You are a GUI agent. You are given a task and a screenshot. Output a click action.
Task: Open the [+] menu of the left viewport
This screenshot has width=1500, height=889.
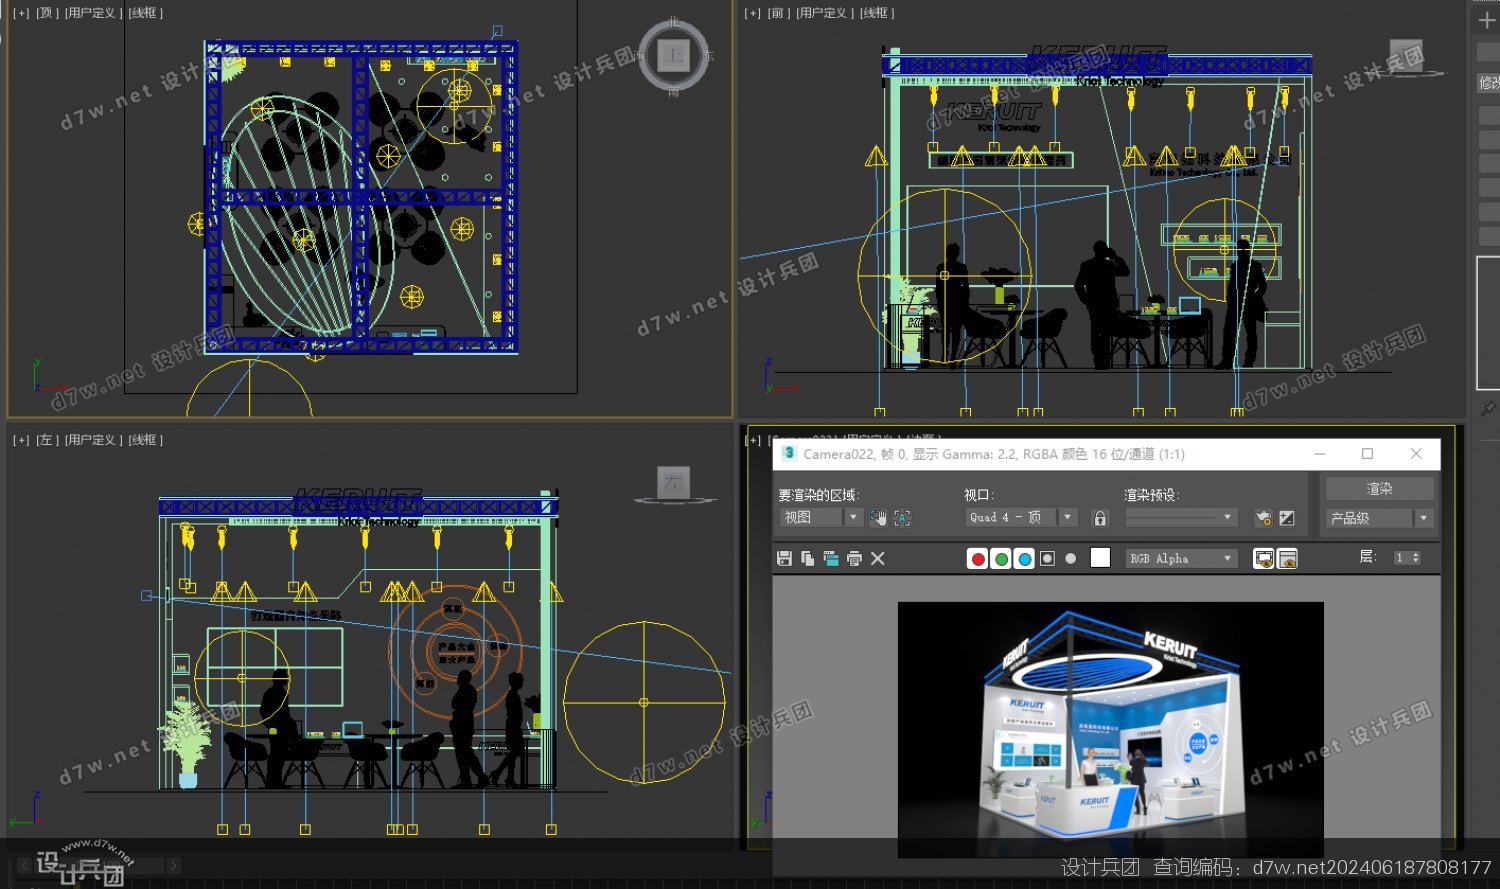click(21, 440)
